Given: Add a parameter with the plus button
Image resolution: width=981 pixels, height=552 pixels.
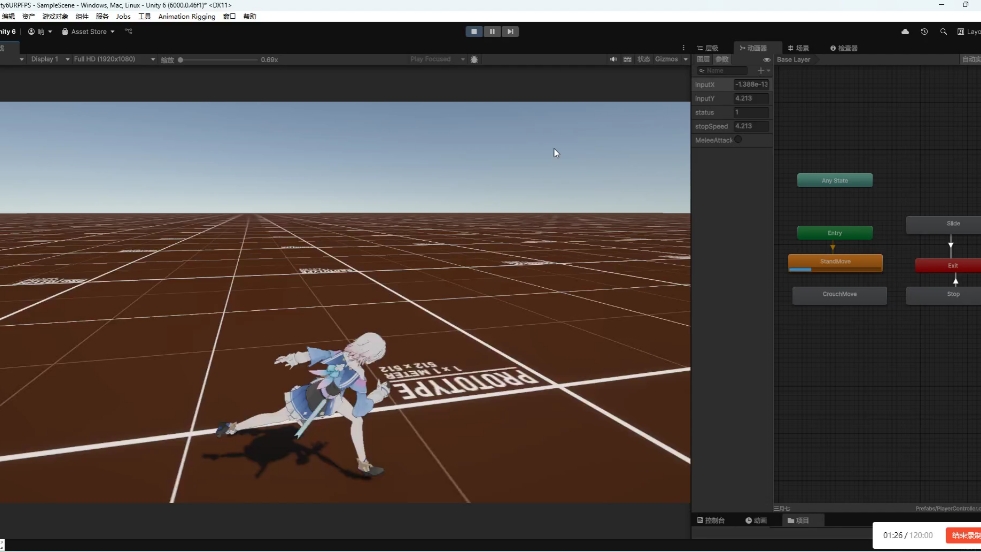Looking at the screenshot, I should click(763, 71).
